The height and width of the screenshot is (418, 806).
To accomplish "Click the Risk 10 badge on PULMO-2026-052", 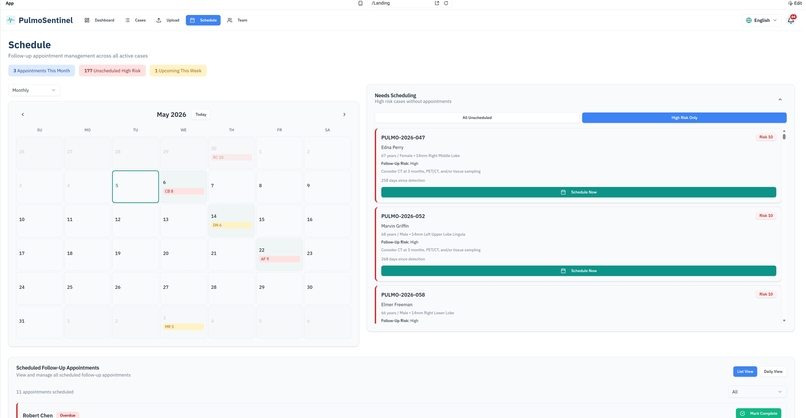I will click(765, 215).
